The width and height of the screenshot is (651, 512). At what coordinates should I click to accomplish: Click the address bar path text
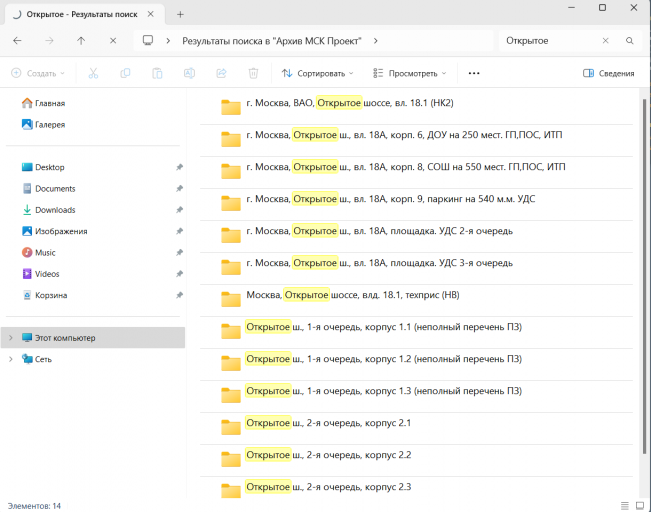272,41
